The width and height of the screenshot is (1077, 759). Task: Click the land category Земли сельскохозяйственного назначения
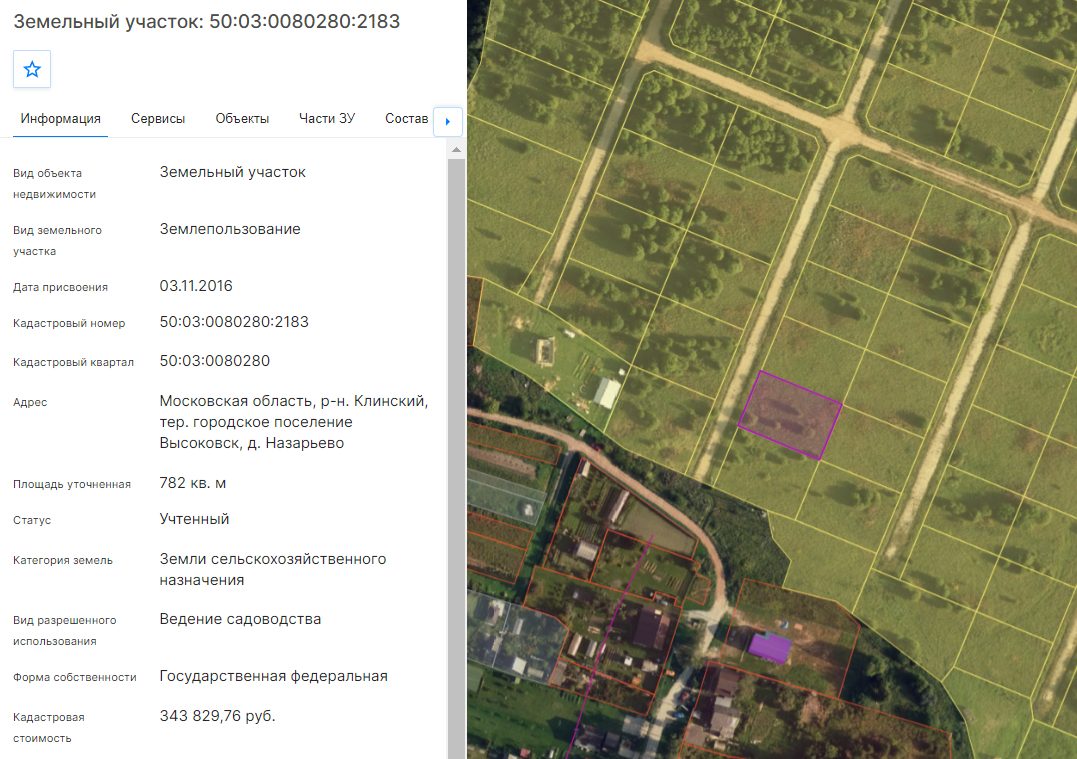(x=273, y=569)
